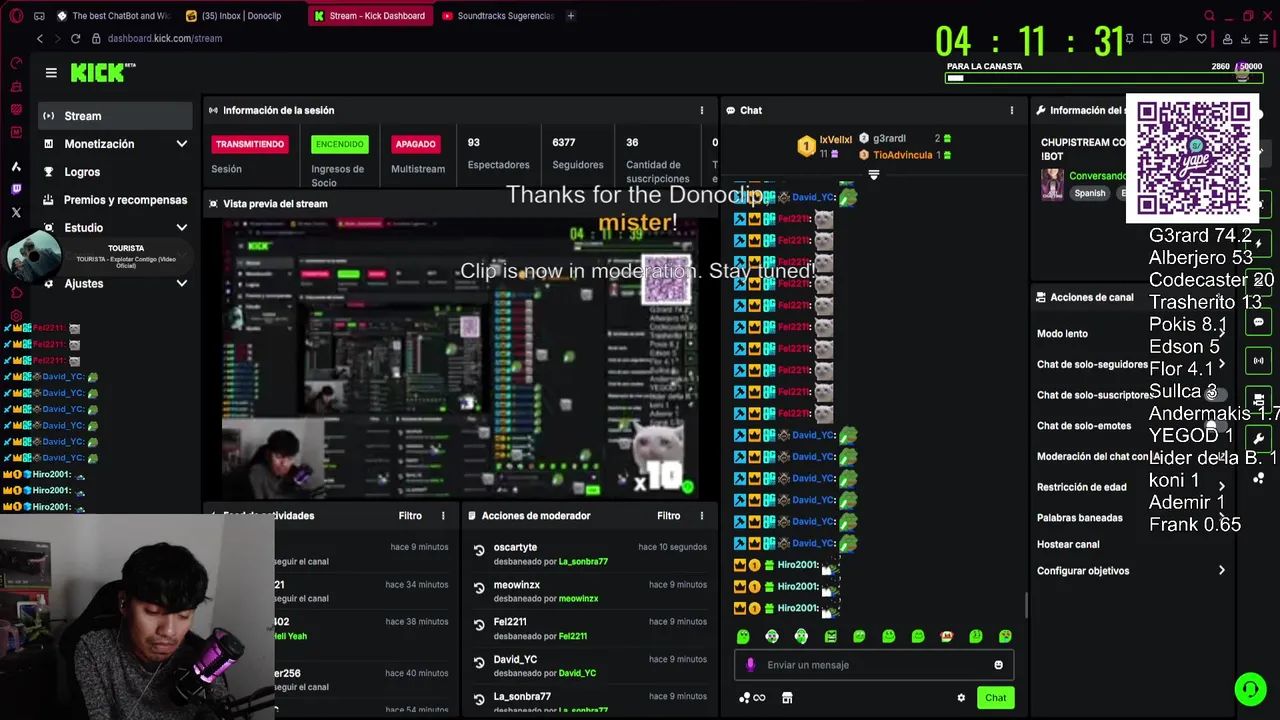
Task: Click the stream preview thumbnail
Action: pos(460,358)
